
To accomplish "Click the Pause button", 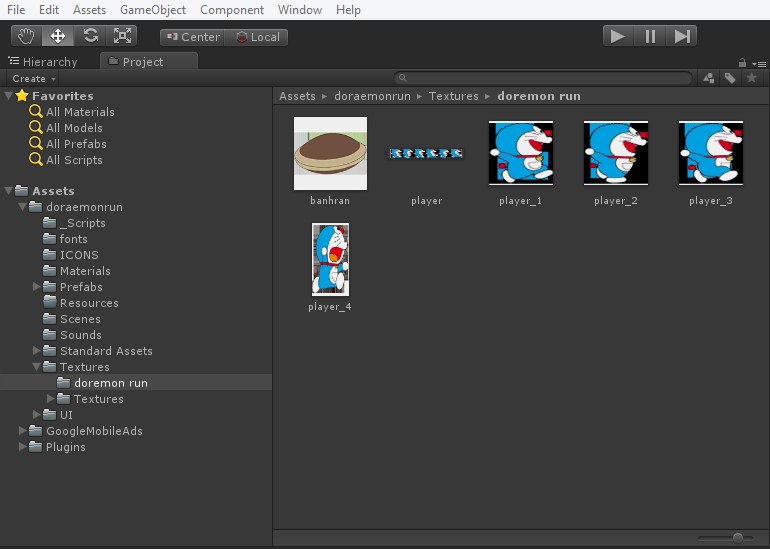I will (x=650, y=36).
